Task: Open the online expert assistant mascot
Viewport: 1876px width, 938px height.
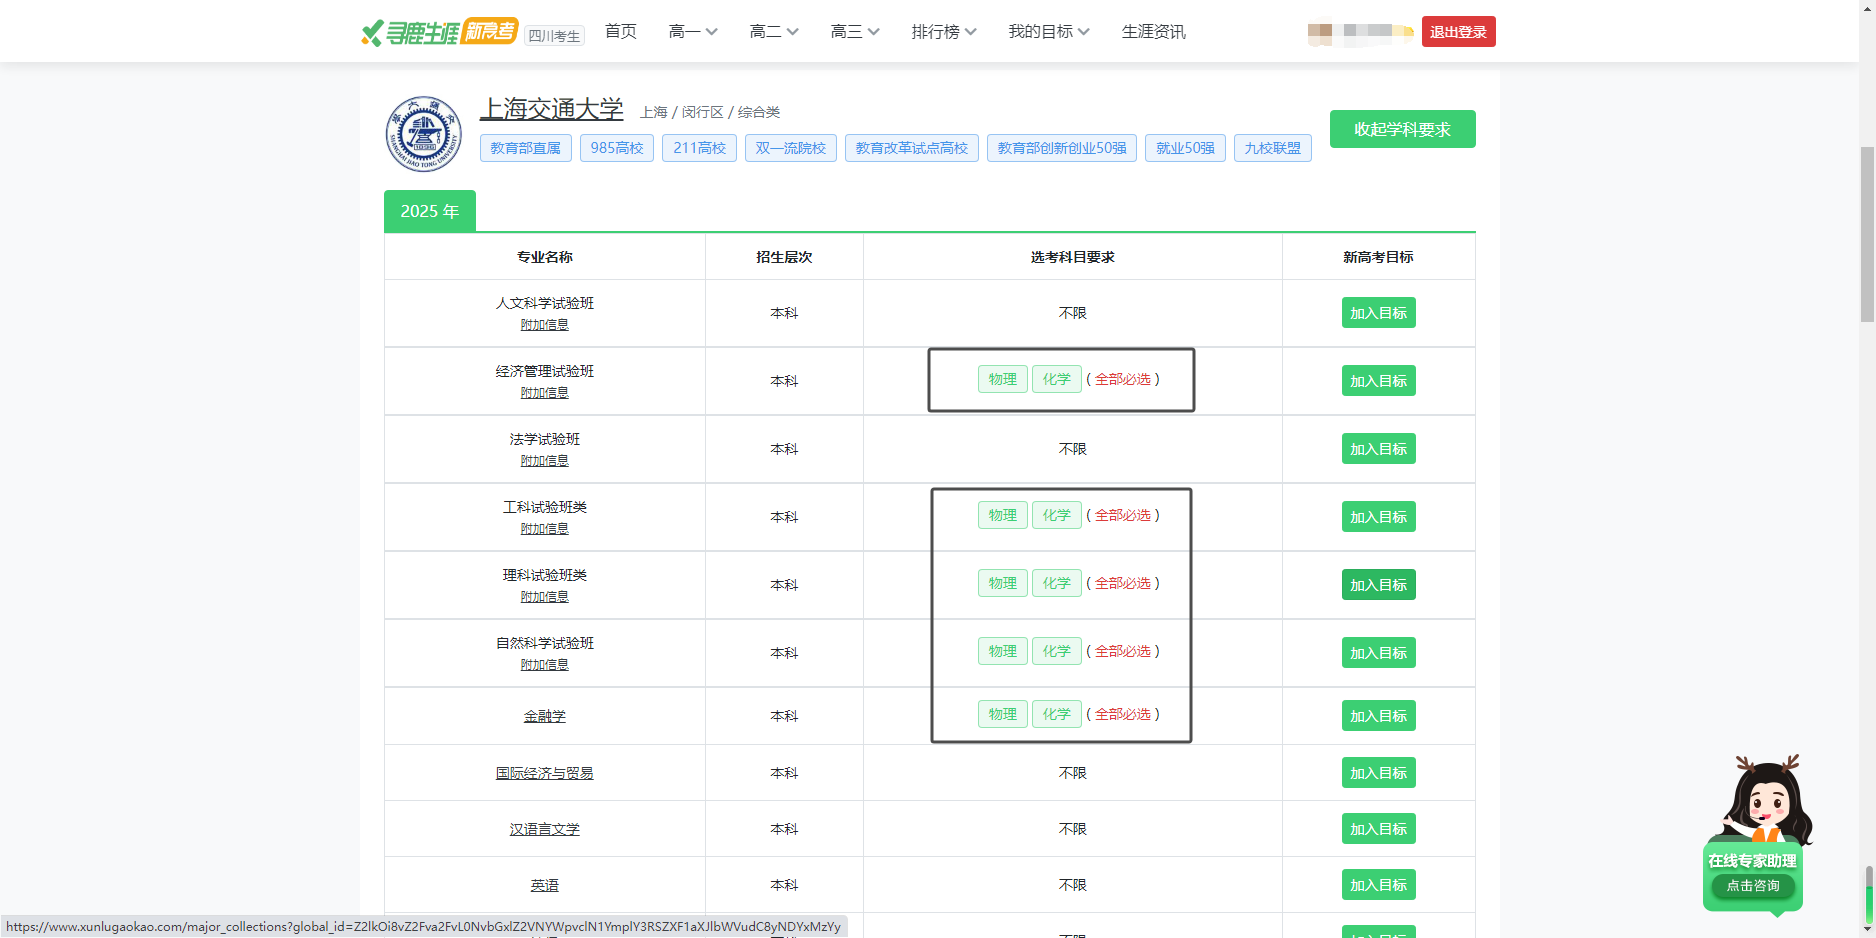Action: 1765,800
